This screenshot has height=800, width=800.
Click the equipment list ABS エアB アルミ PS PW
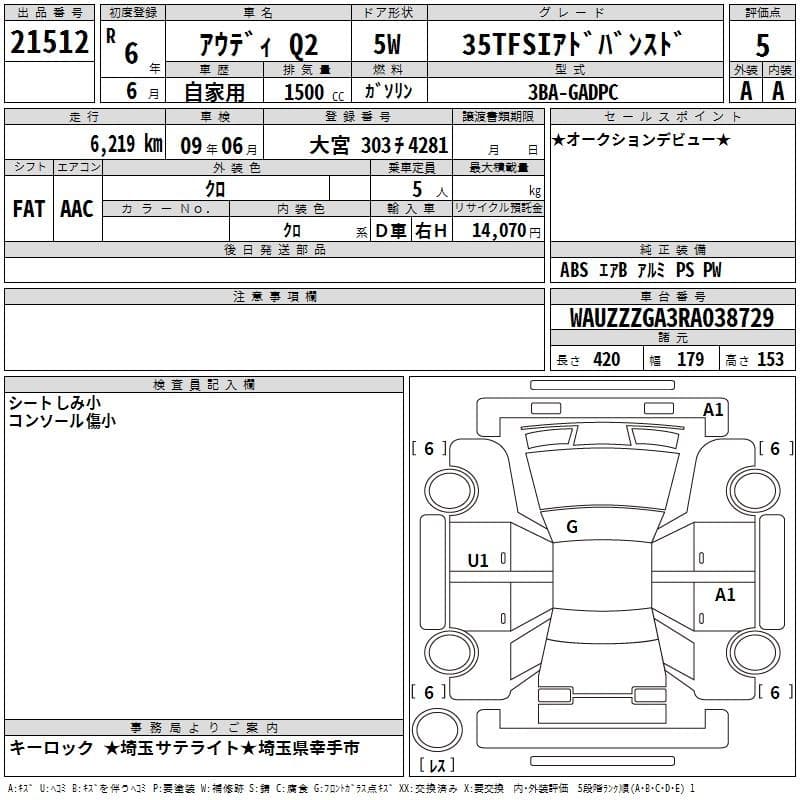click(641, 270)
